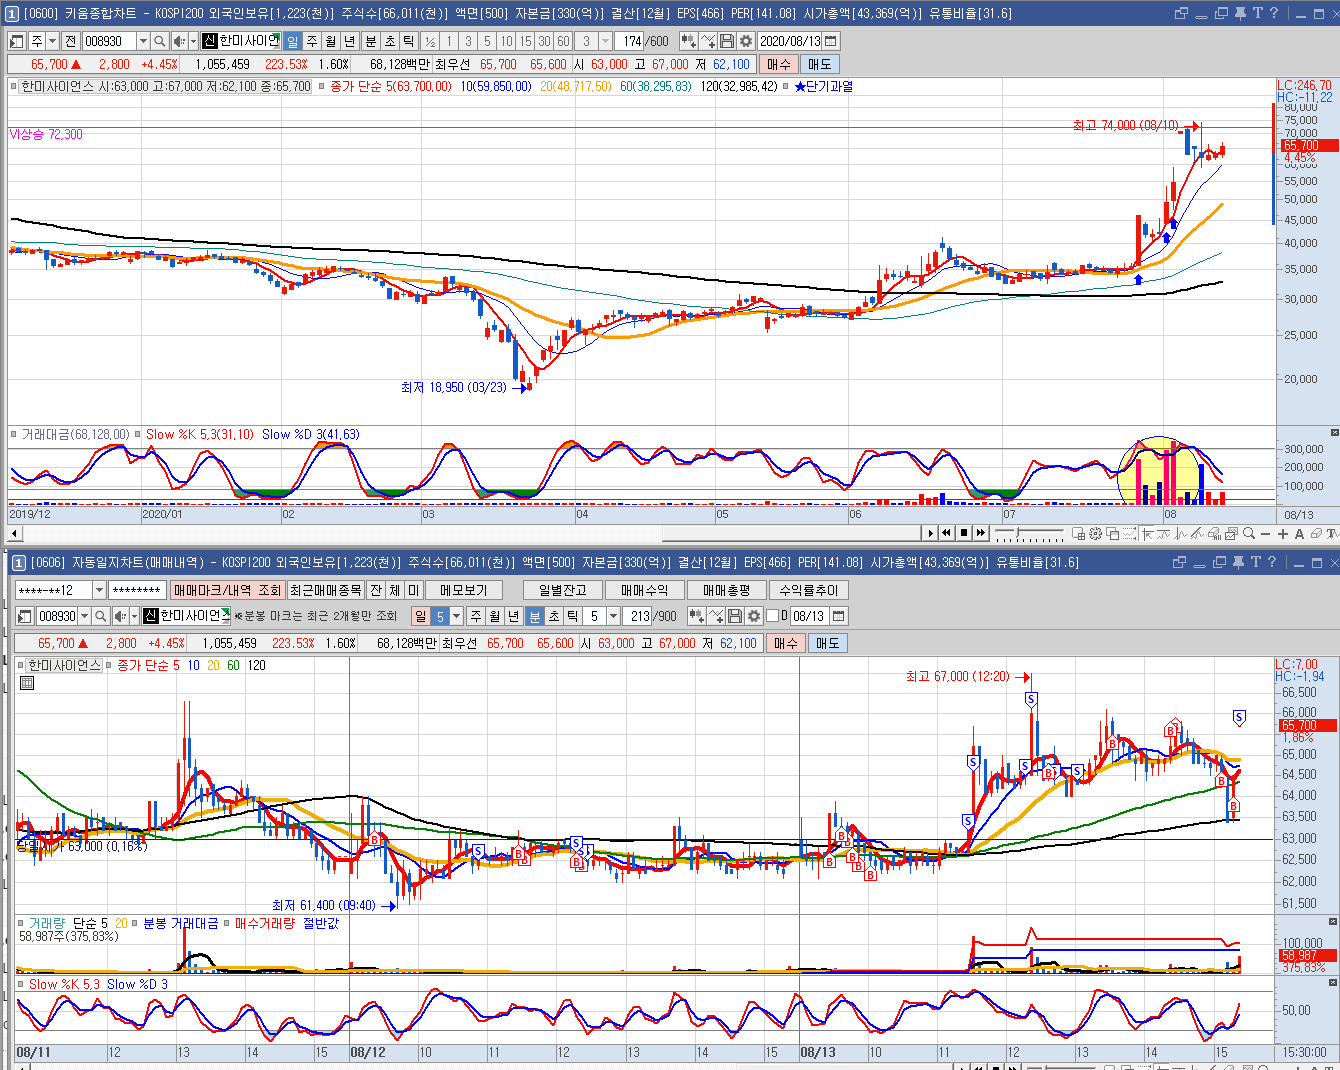Image resolution: width=1340 pixels, height=1070 pixels.
Task: Expand account number dropdown ****-**12
Action: 98,590
